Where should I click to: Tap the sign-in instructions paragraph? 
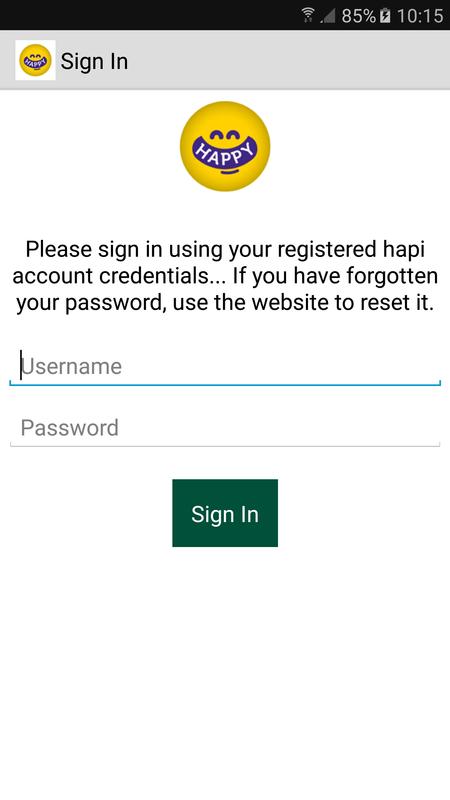coord(225,276)
